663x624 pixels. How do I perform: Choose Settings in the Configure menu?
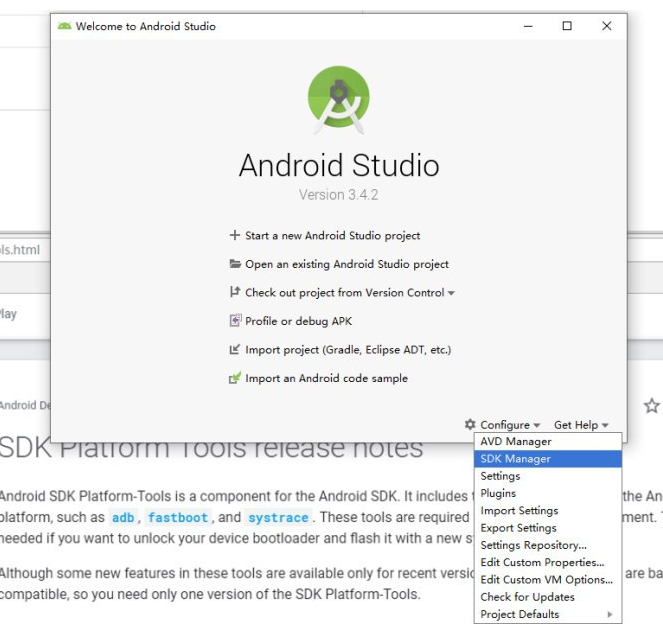(x=548, y=476)
